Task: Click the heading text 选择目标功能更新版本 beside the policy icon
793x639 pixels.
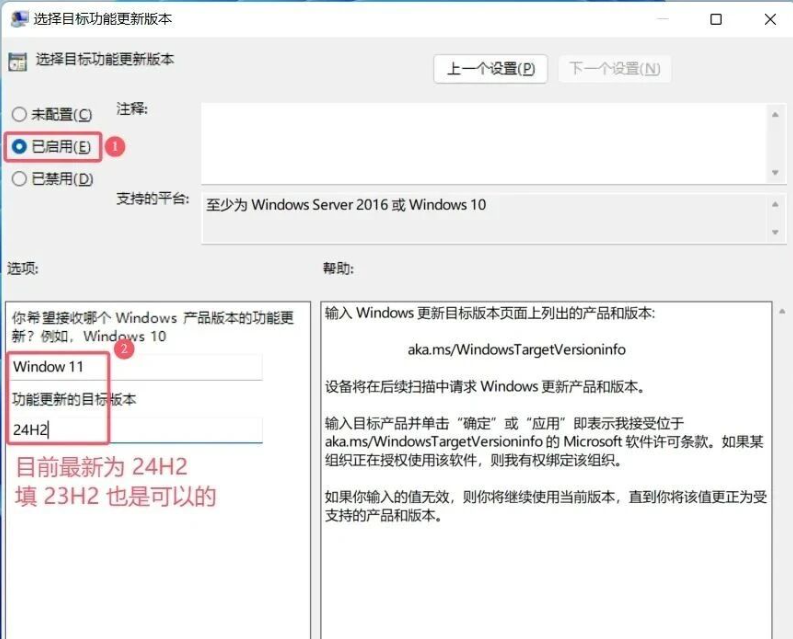Action: 105,59
